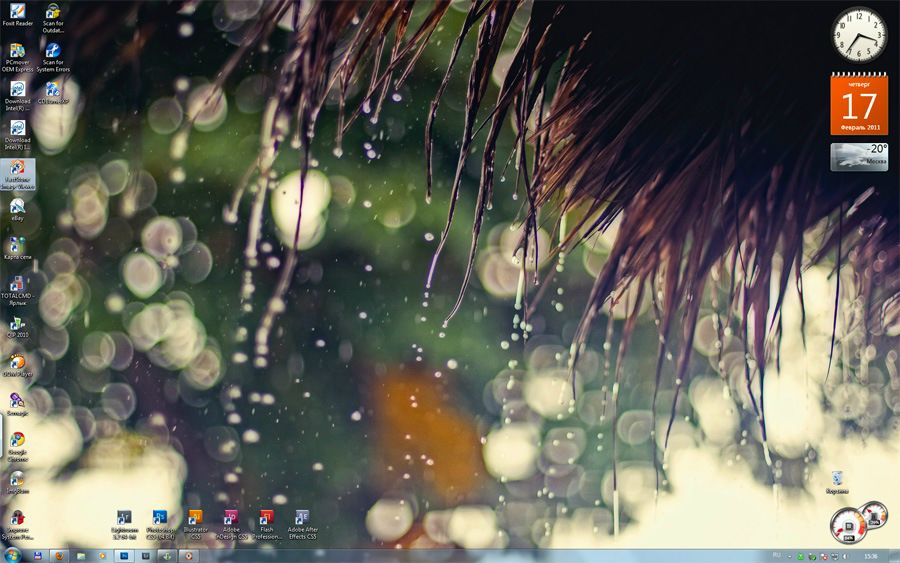Switch to Photoshop in the taskbar
This screenshot has width=900, height=563.
124,556
